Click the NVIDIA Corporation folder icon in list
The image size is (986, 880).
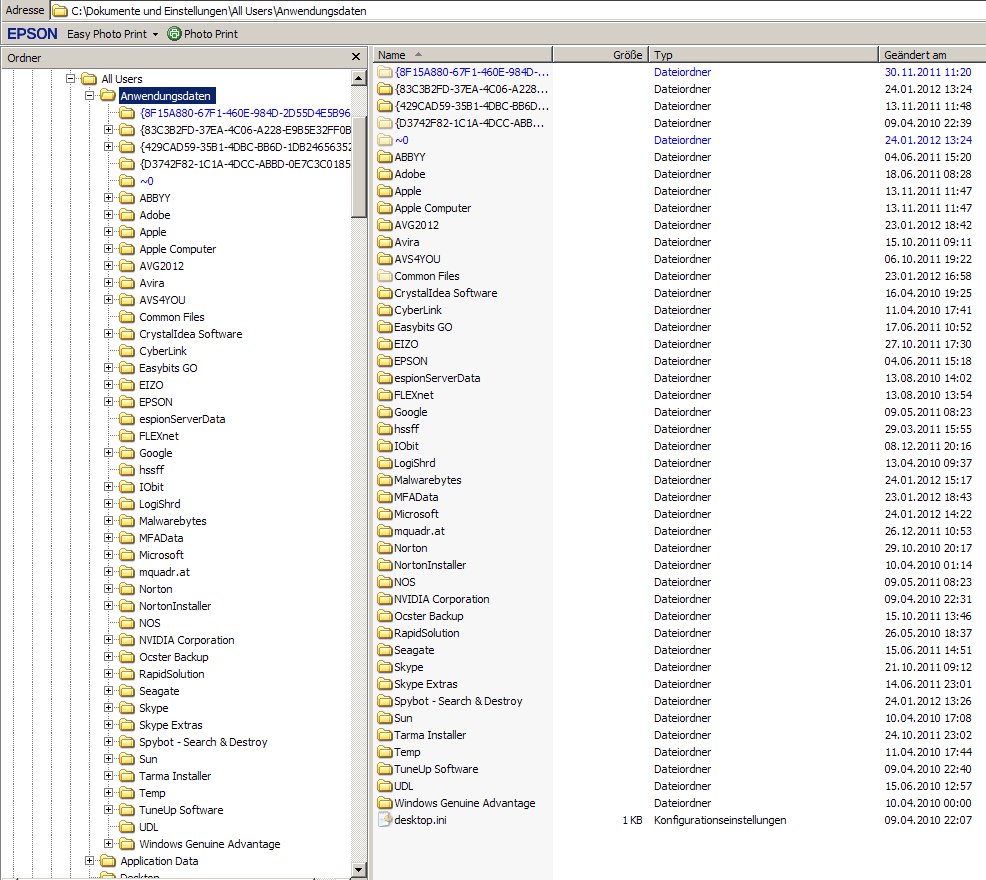coord(386,599)
